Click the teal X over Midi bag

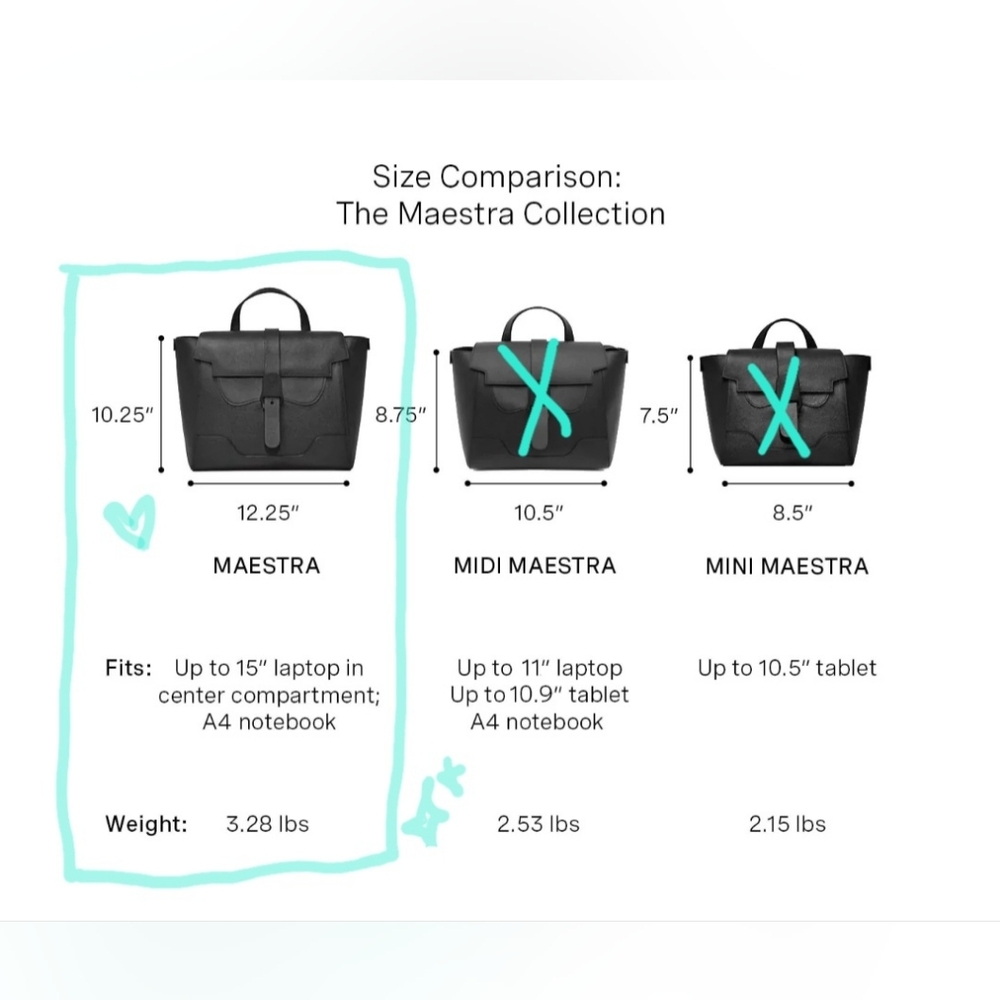[534, 397]
